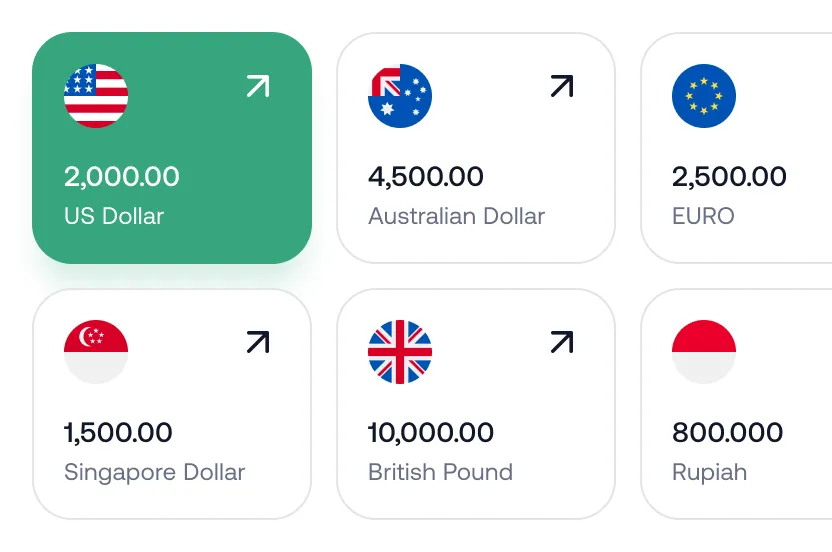This screenshot has height=552, width=832.
Task: Select the British Pound label
Action: tap(440, 472)
